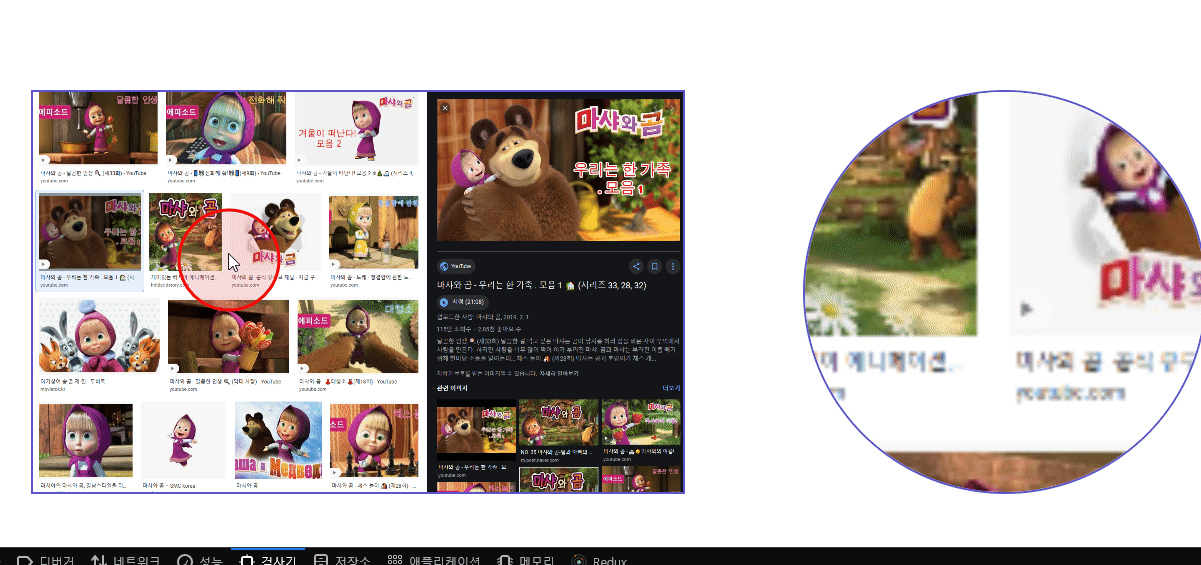
Task: Switch to the Redux devtools tab
Action: pos(599,561)
